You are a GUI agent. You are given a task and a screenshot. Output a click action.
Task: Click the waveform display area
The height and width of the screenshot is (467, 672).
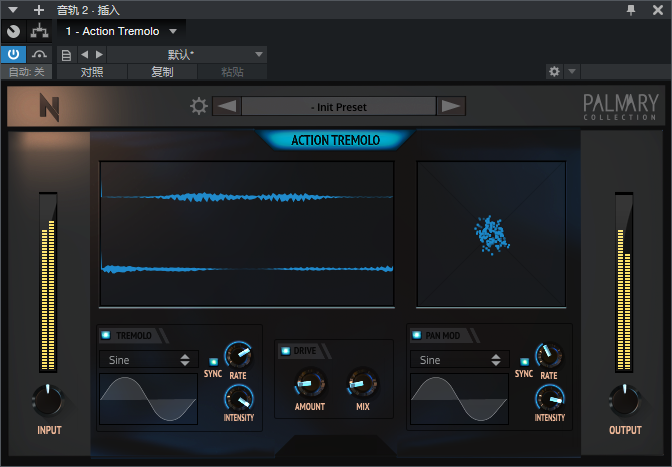(x=247, y=234)
